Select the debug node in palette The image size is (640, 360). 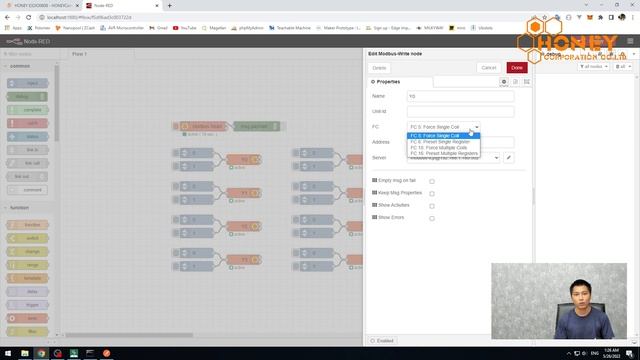[x=27, y=97]
